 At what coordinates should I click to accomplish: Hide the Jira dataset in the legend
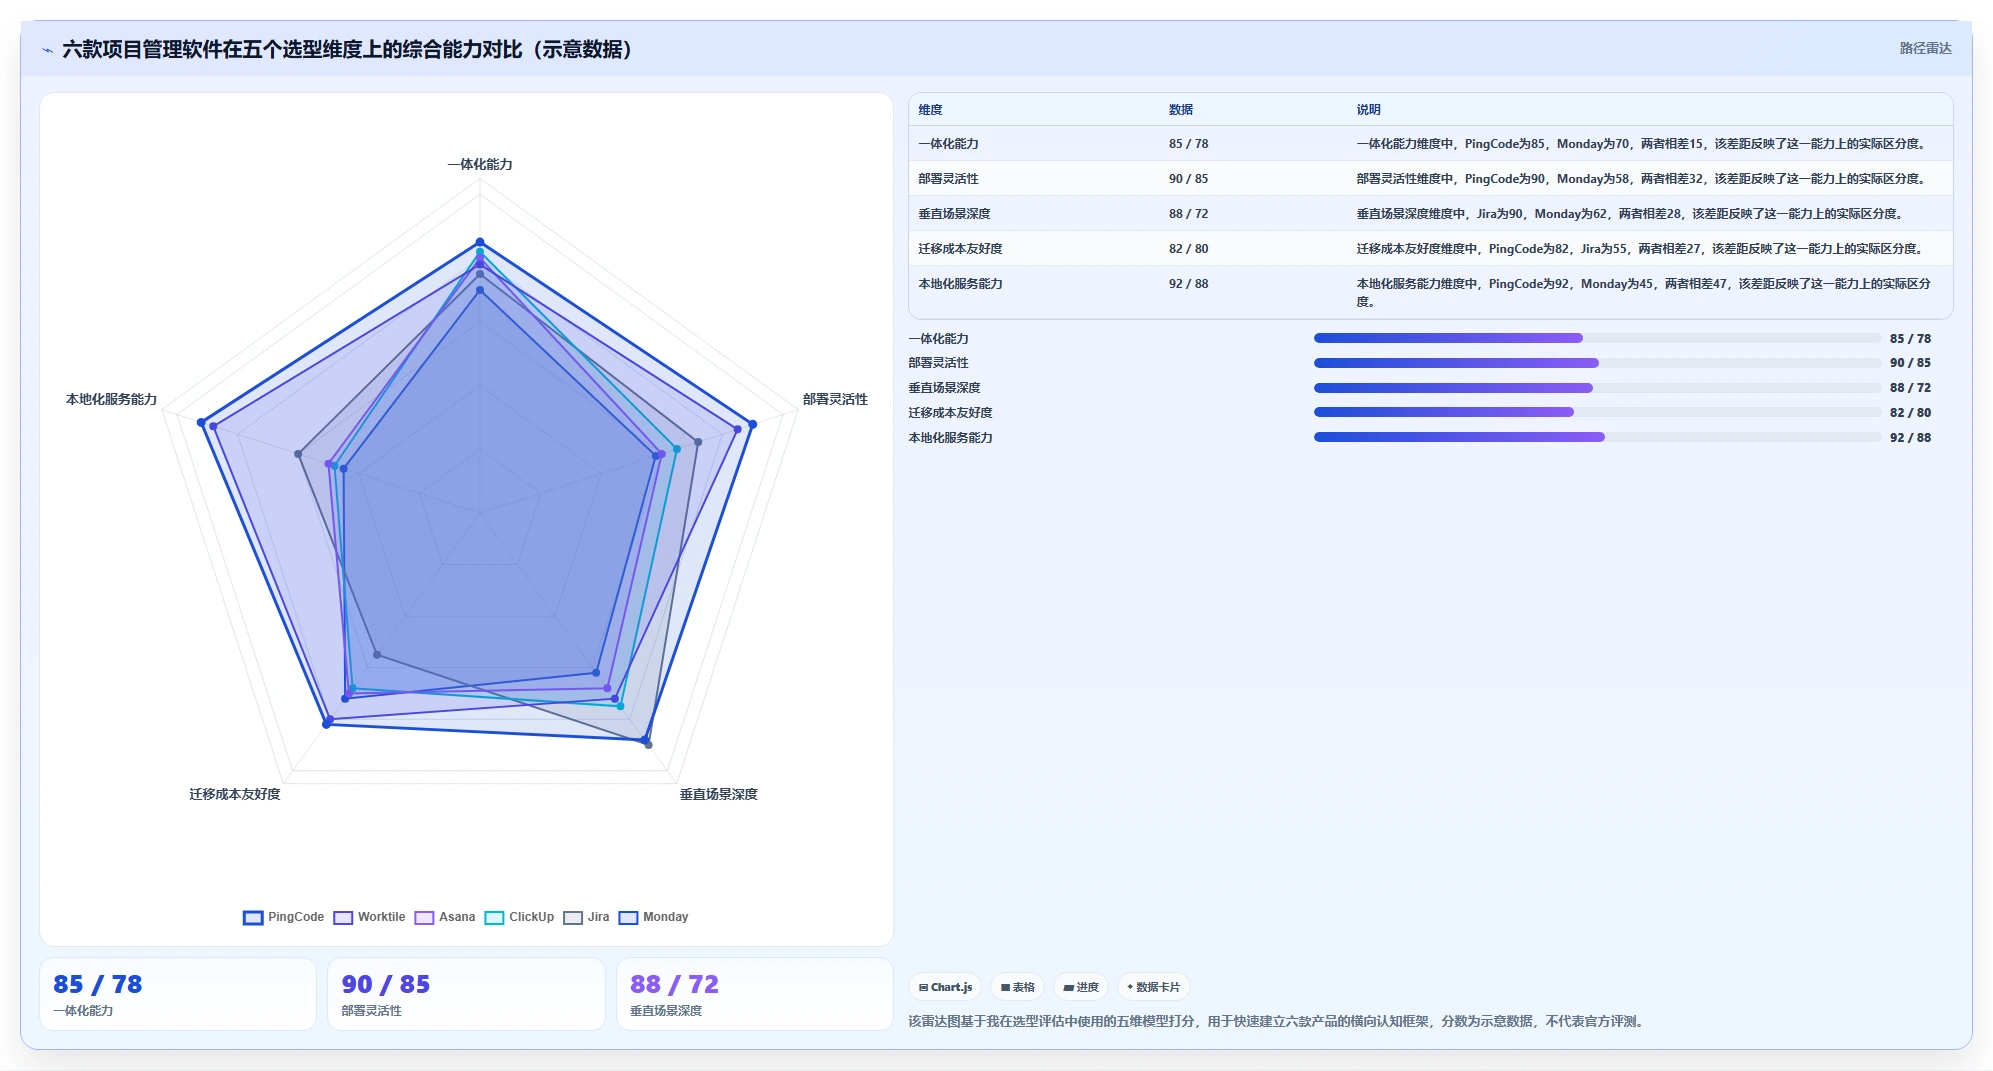pyautogui.click(x=586, y=917)
